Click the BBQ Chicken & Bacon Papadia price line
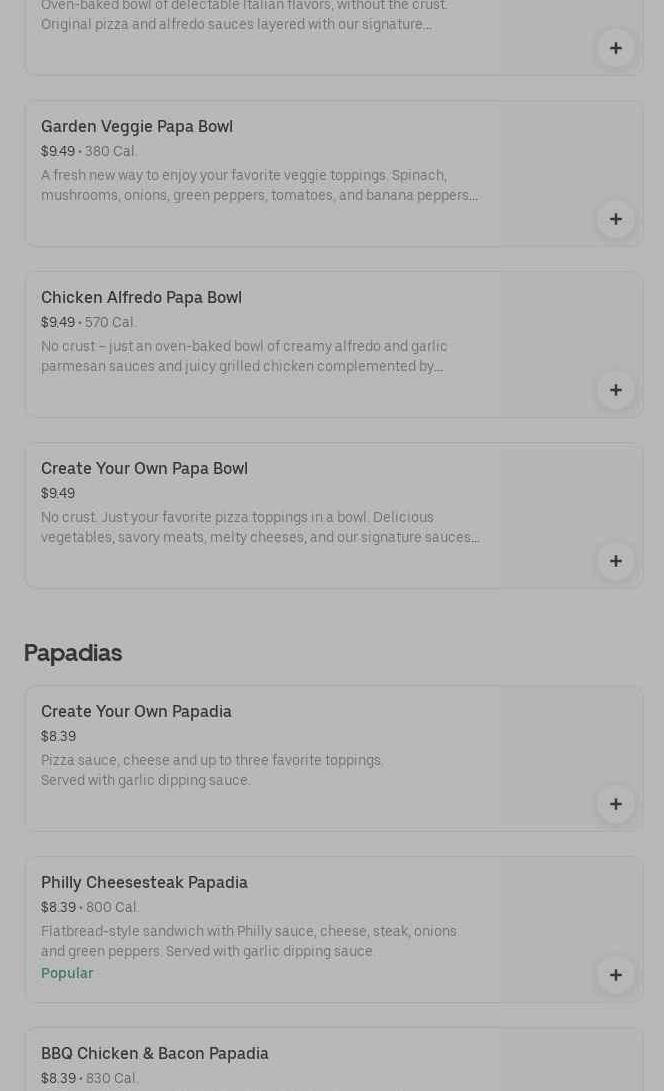Image resolution: width=664 pixels, height=1091 pixels. point(90,1078)
